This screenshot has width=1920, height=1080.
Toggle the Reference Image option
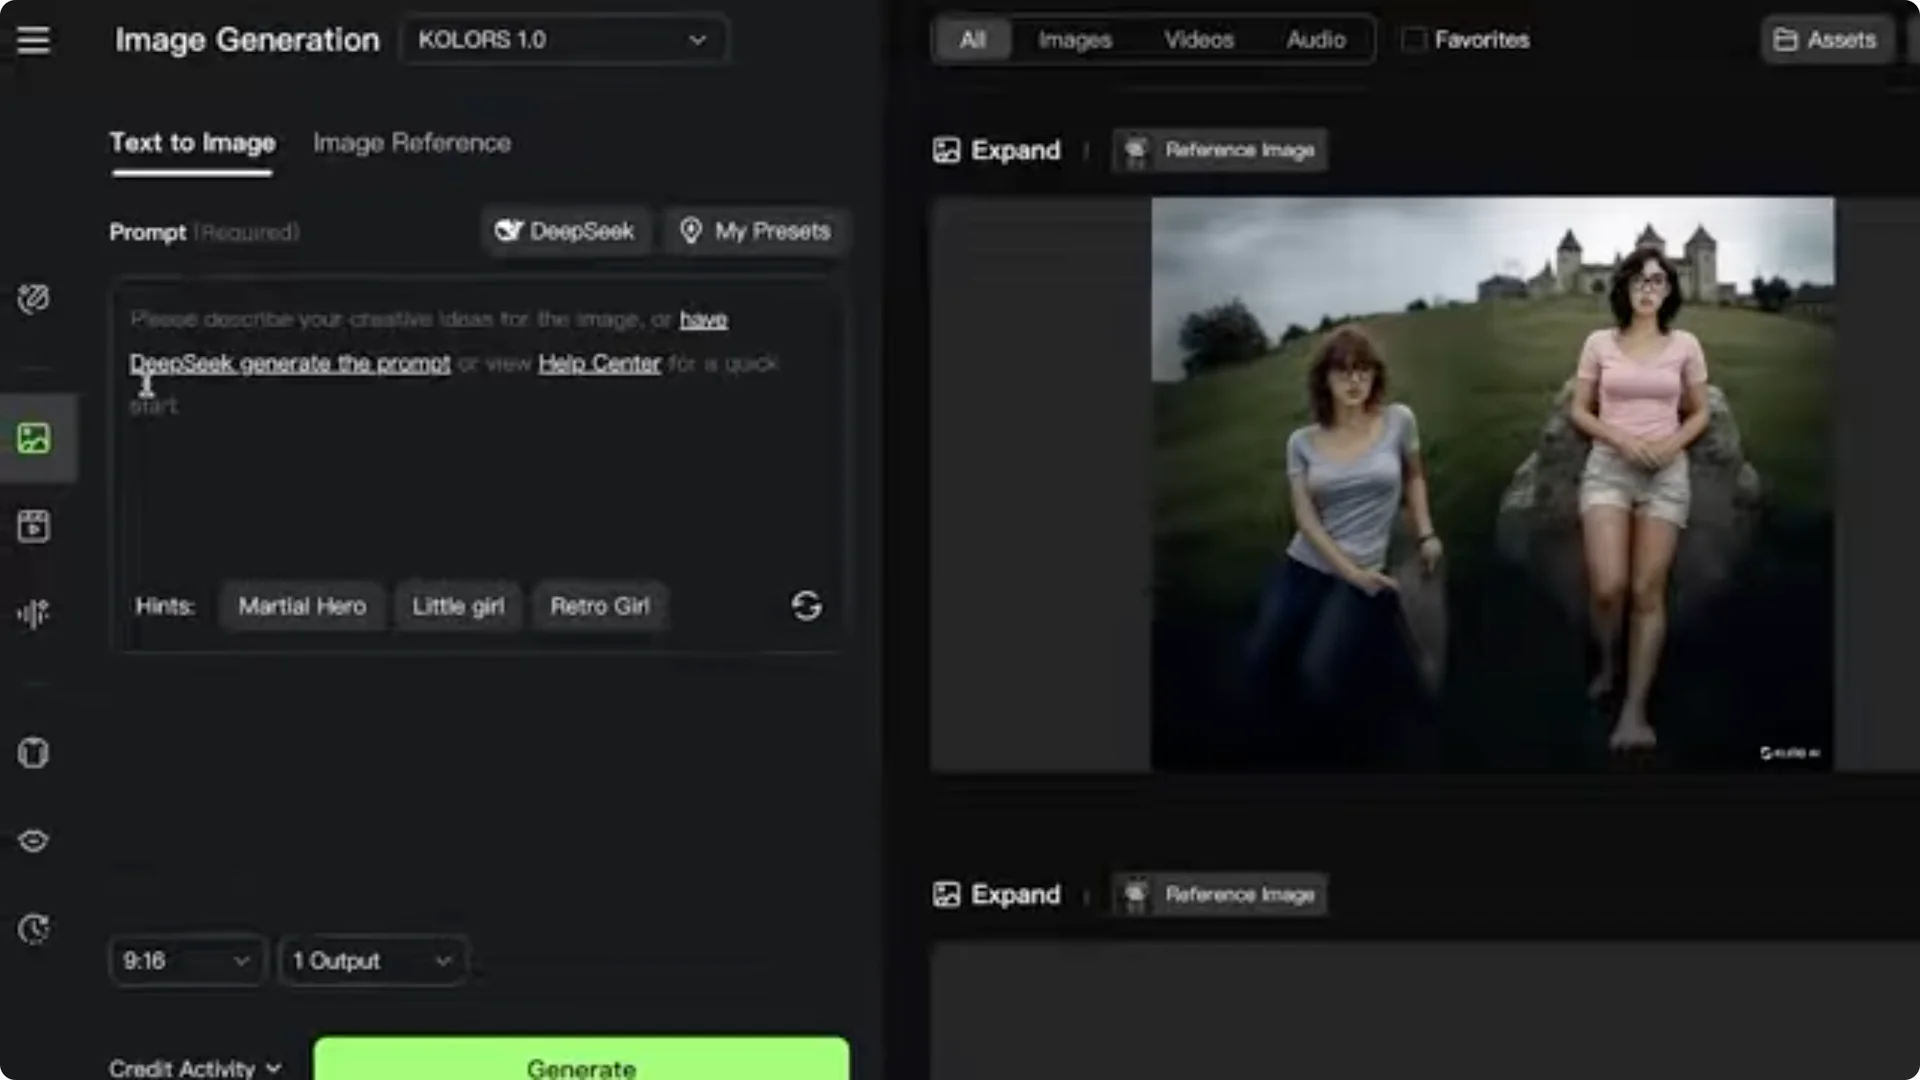tap(1219, 150)
